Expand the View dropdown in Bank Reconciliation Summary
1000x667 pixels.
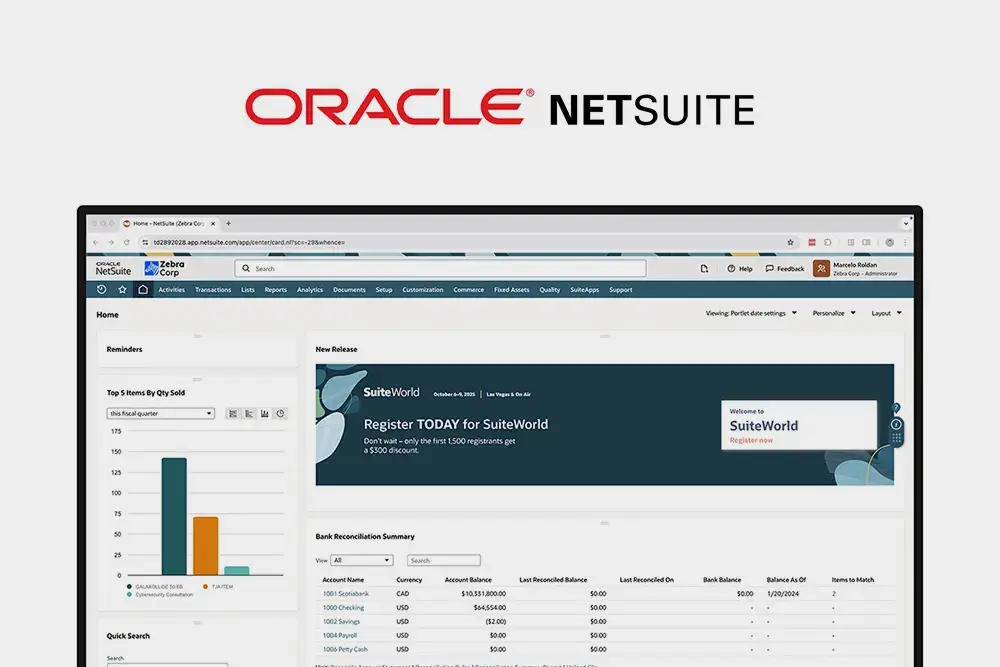361,560
